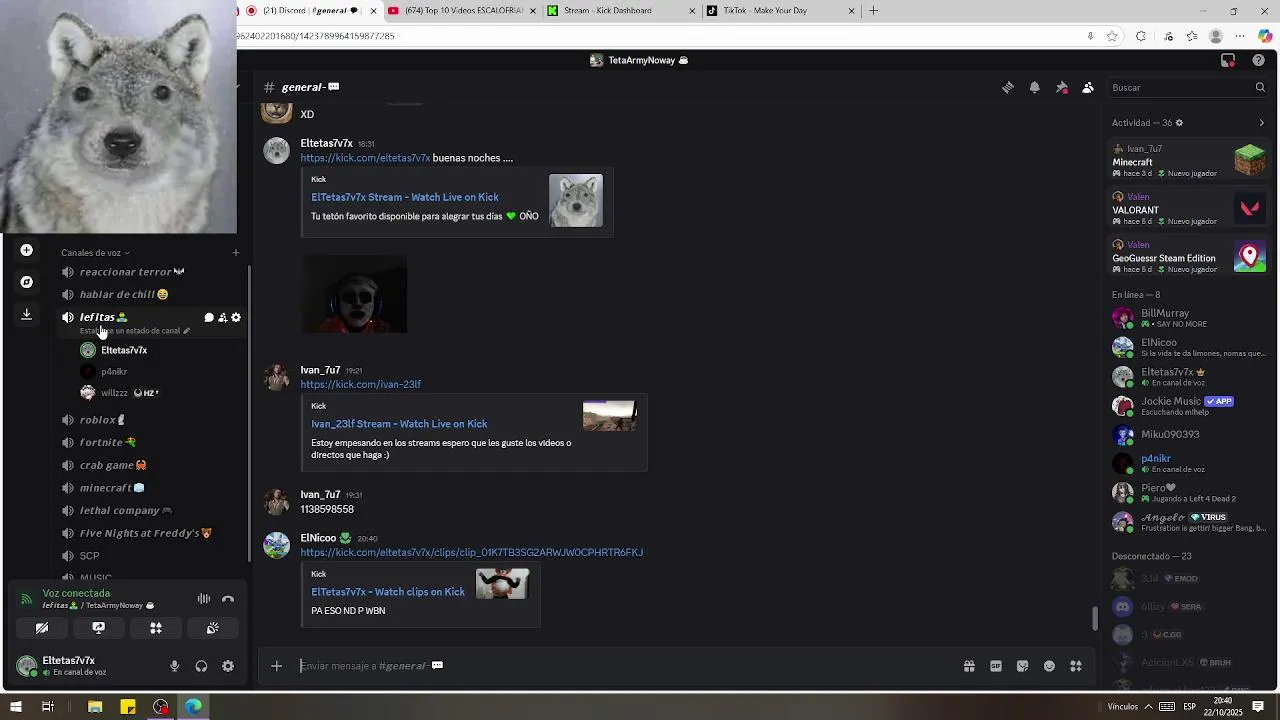Viewport: 1280px width, 720px height.
Task: Open the kick.com/ivan-23lf link
Action: (361, 384)
